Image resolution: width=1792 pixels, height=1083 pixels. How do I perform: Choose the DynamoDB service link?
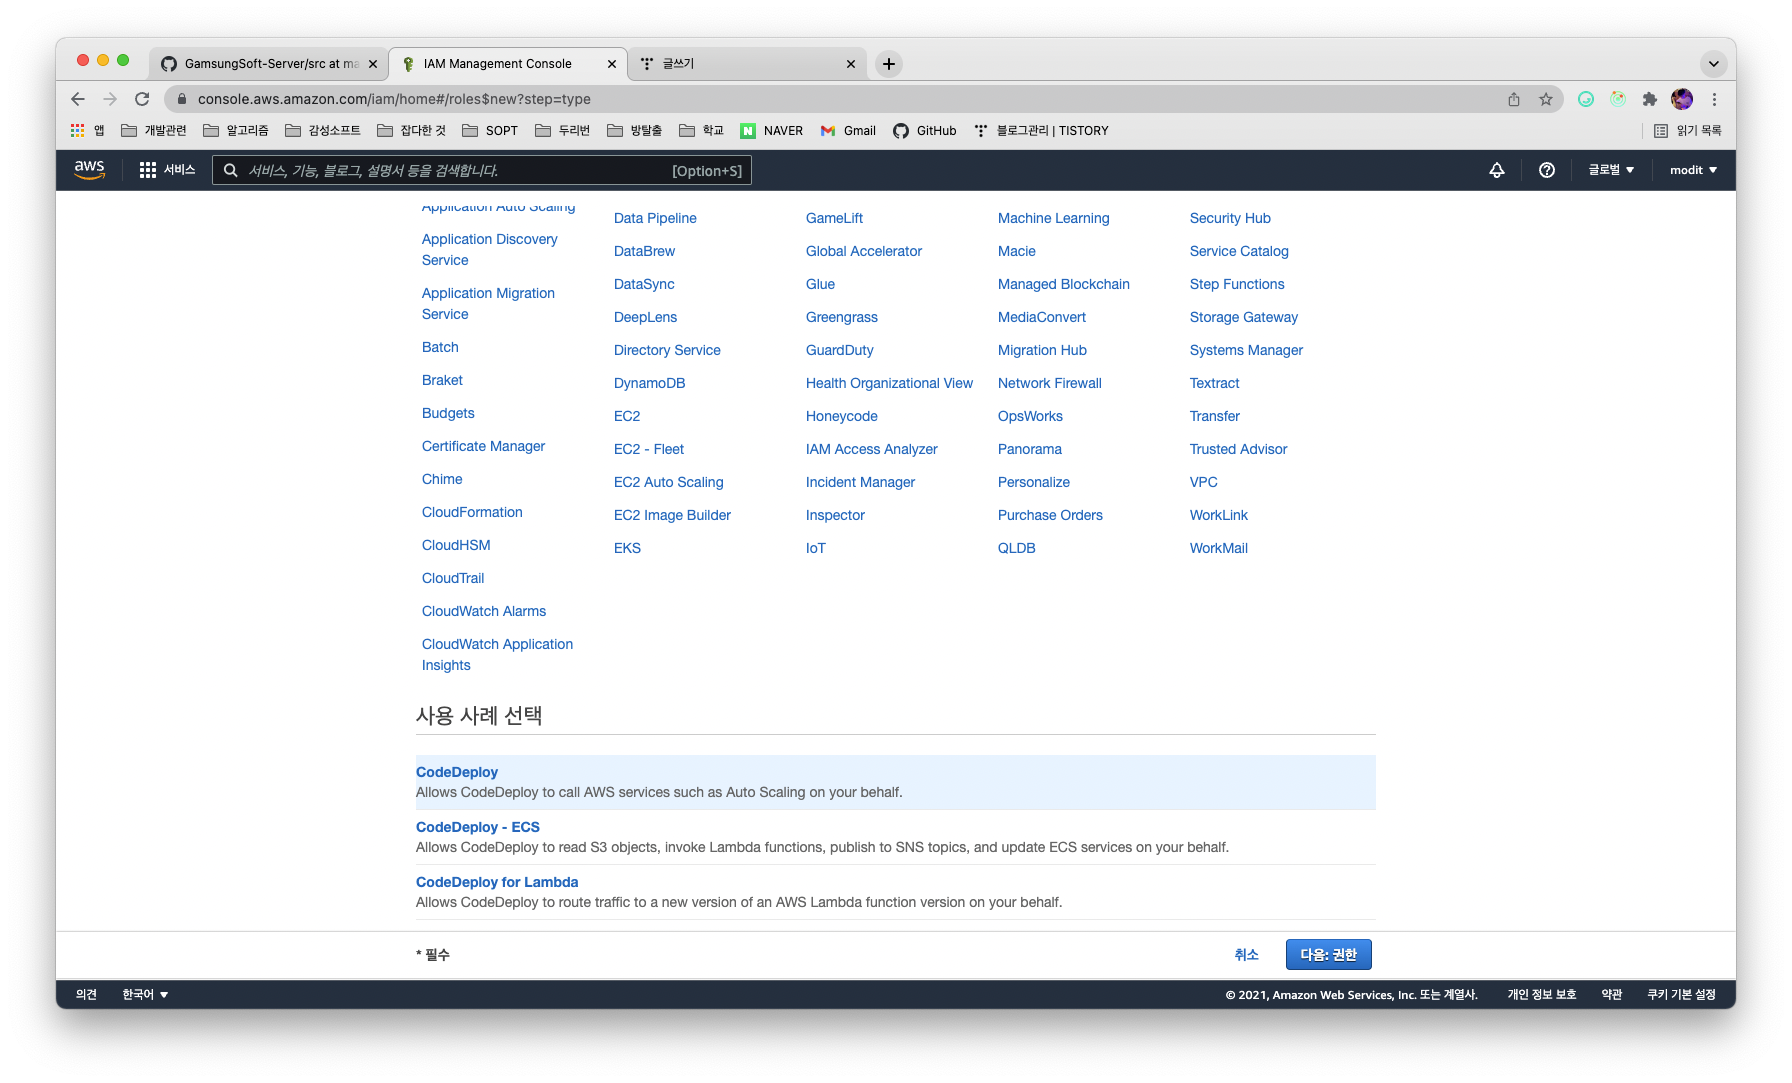(x=649, y=383)
